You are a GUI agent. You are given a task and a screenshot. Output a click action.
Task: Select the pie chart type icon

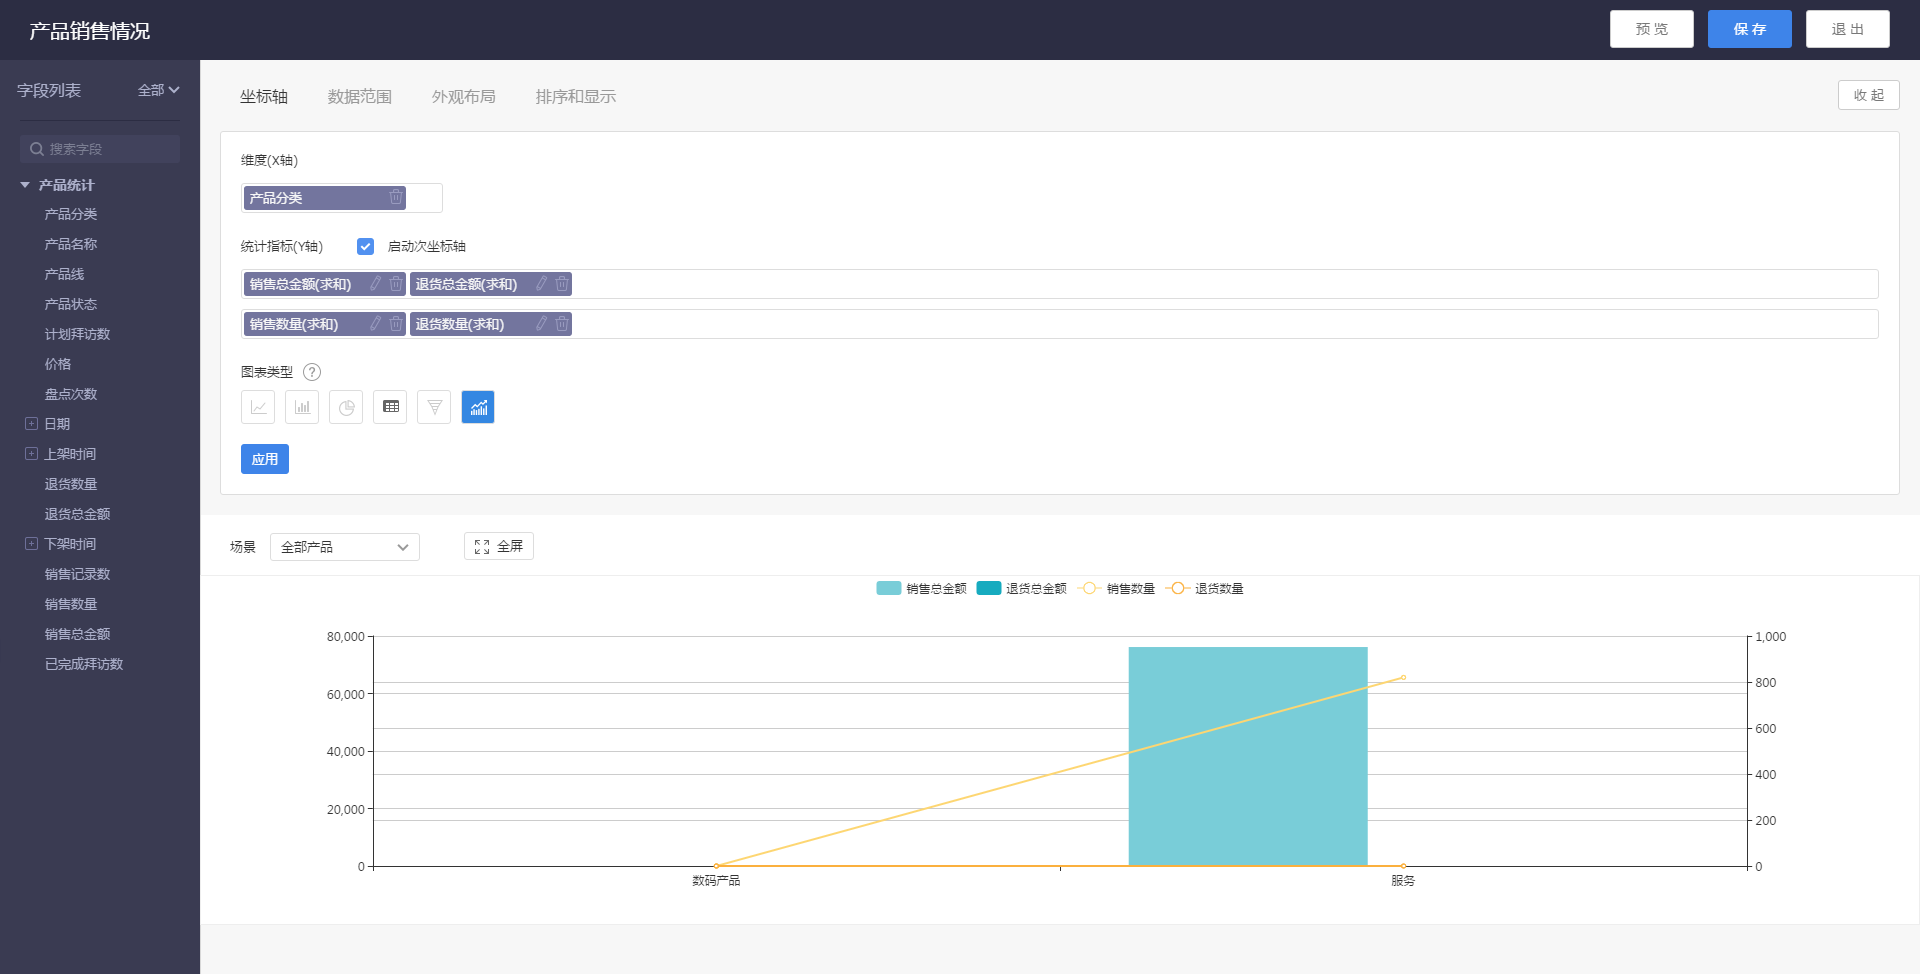click(x=346, y=407)
